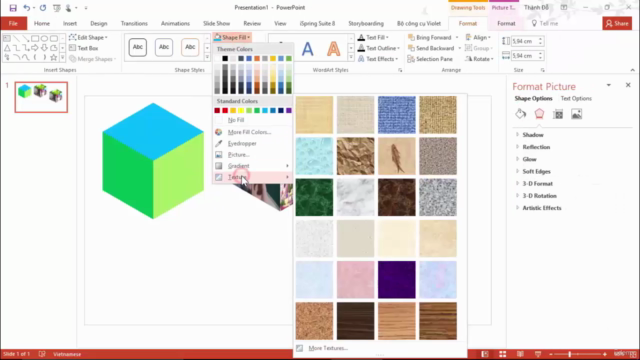640x360 pixels.
Task: Apply the purple mesh texture
Action: click(396, 280)
